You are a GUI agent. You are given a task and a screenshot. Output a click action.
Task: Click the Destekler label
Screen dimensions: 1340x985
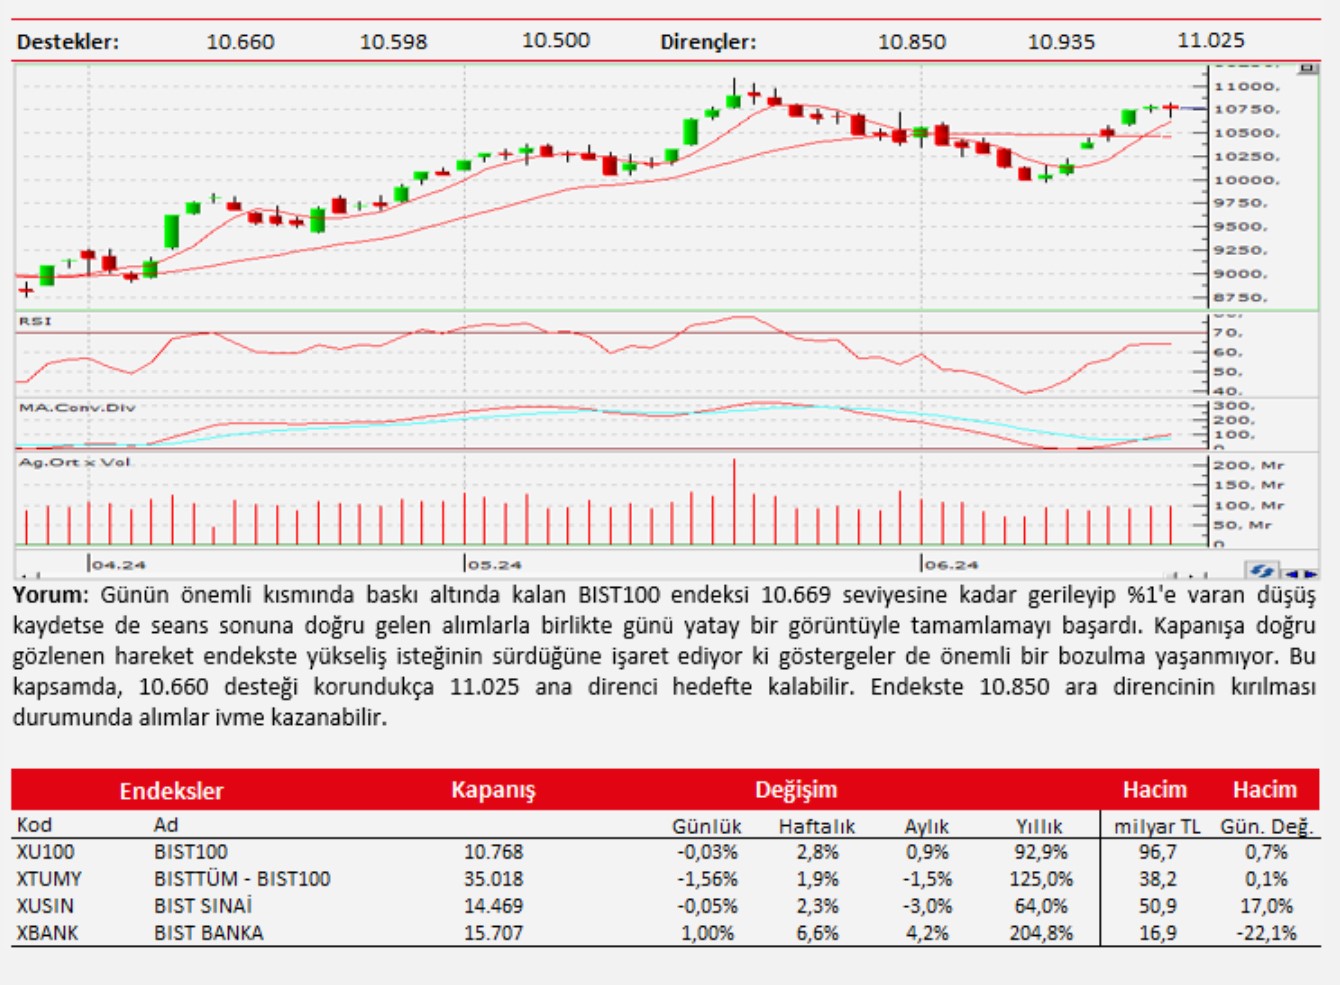tap(67, 42)
